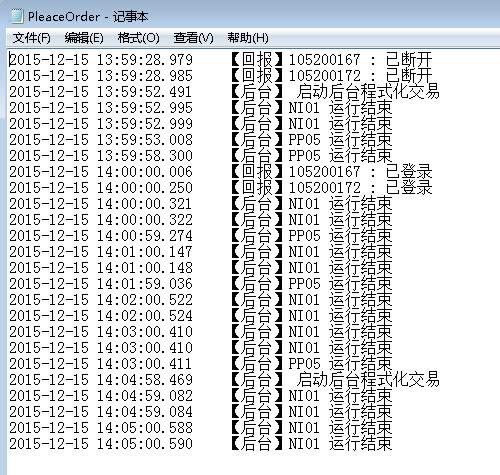The height and width of the screenshot is (475, 500).
Task: Click the line 105200167 : 已登录
Action: pyautogui.click(x=221, y=172)
